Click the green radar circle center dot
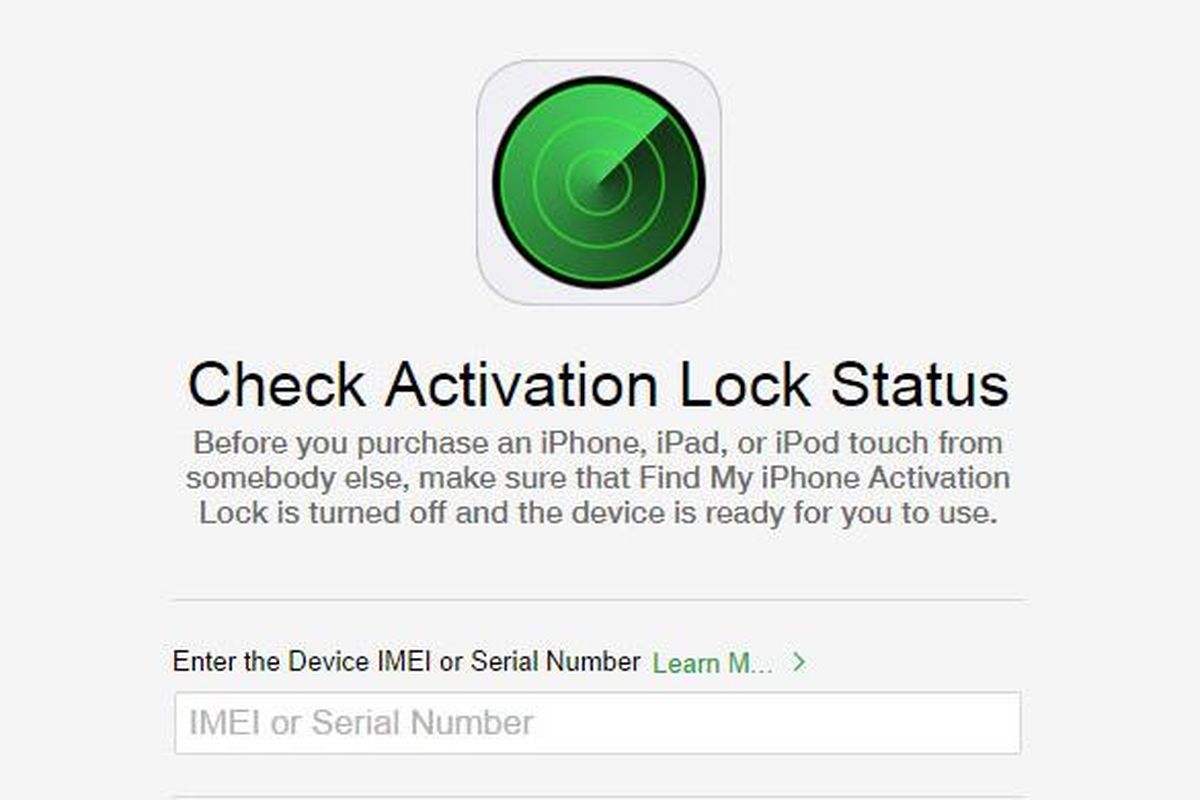The image size is (1200, 800). tap(598, 182)
